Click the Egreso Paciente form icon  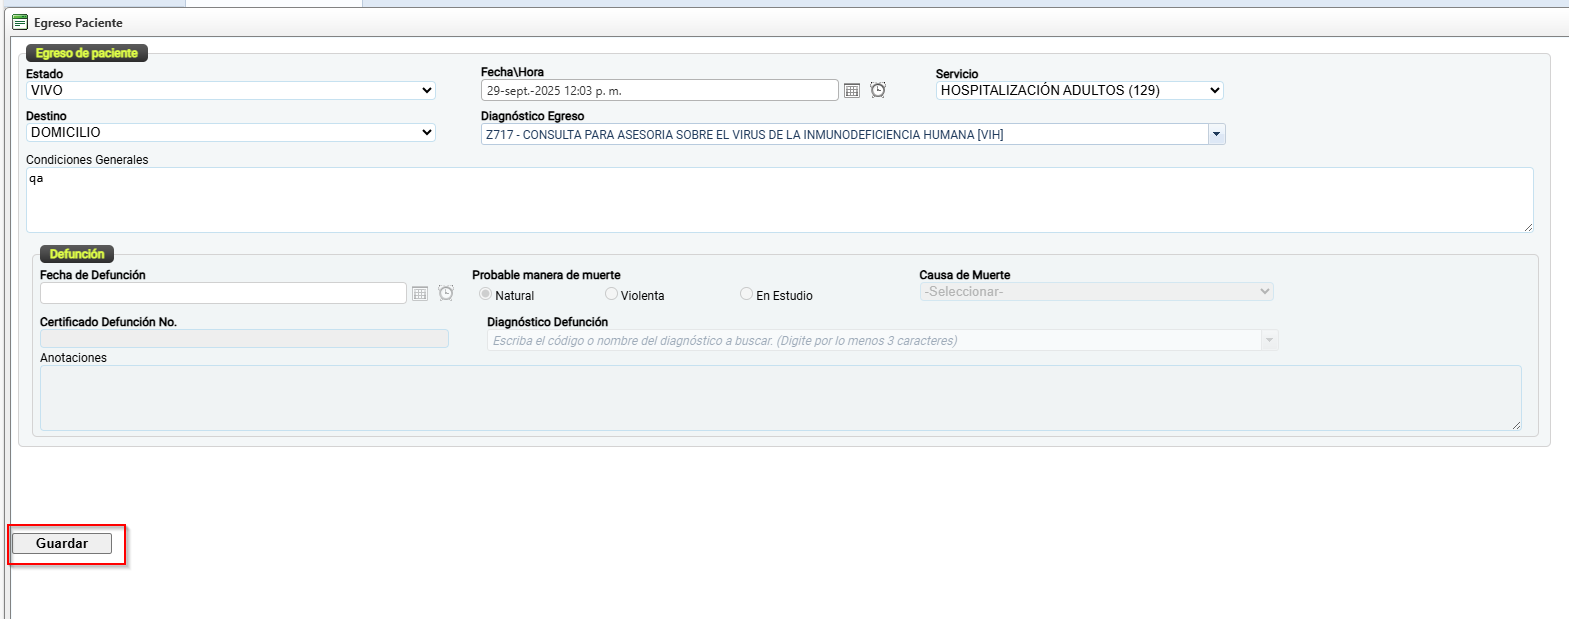pyautogui.click(x=20, y=22)
